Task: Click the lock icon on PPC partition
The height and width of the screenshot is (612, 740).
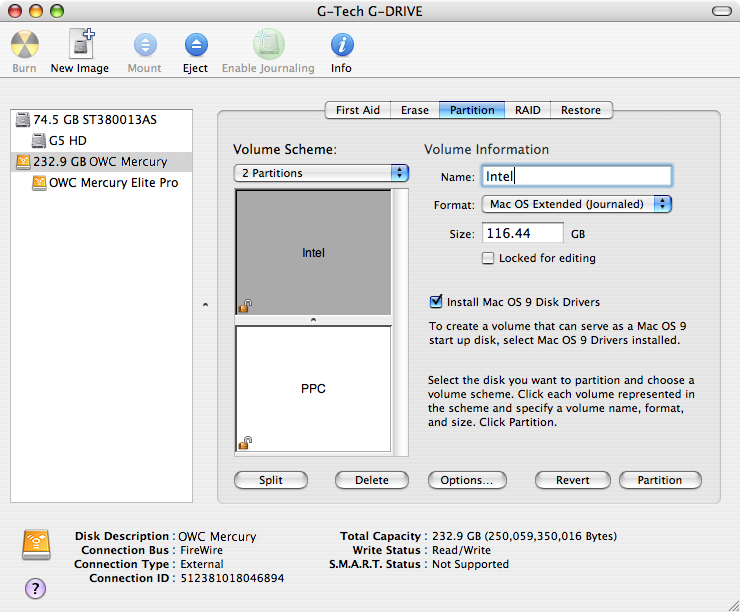Action: [245, 443]
